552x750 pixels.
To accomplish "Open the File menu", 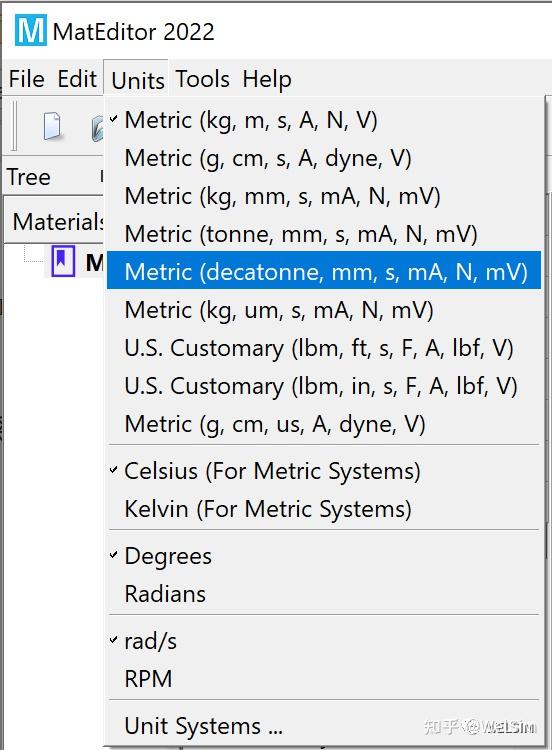I will click(27, 79).
